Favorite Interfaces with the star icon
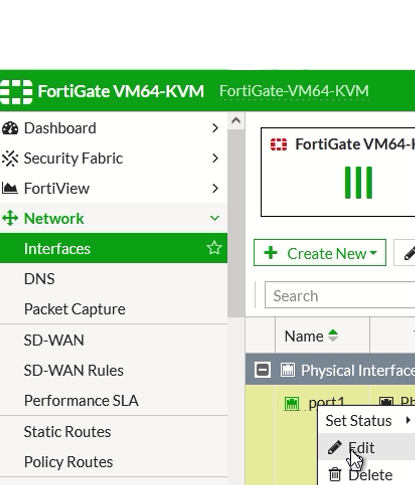Viewport: 415px width, 485px height. tap(214, 248)
